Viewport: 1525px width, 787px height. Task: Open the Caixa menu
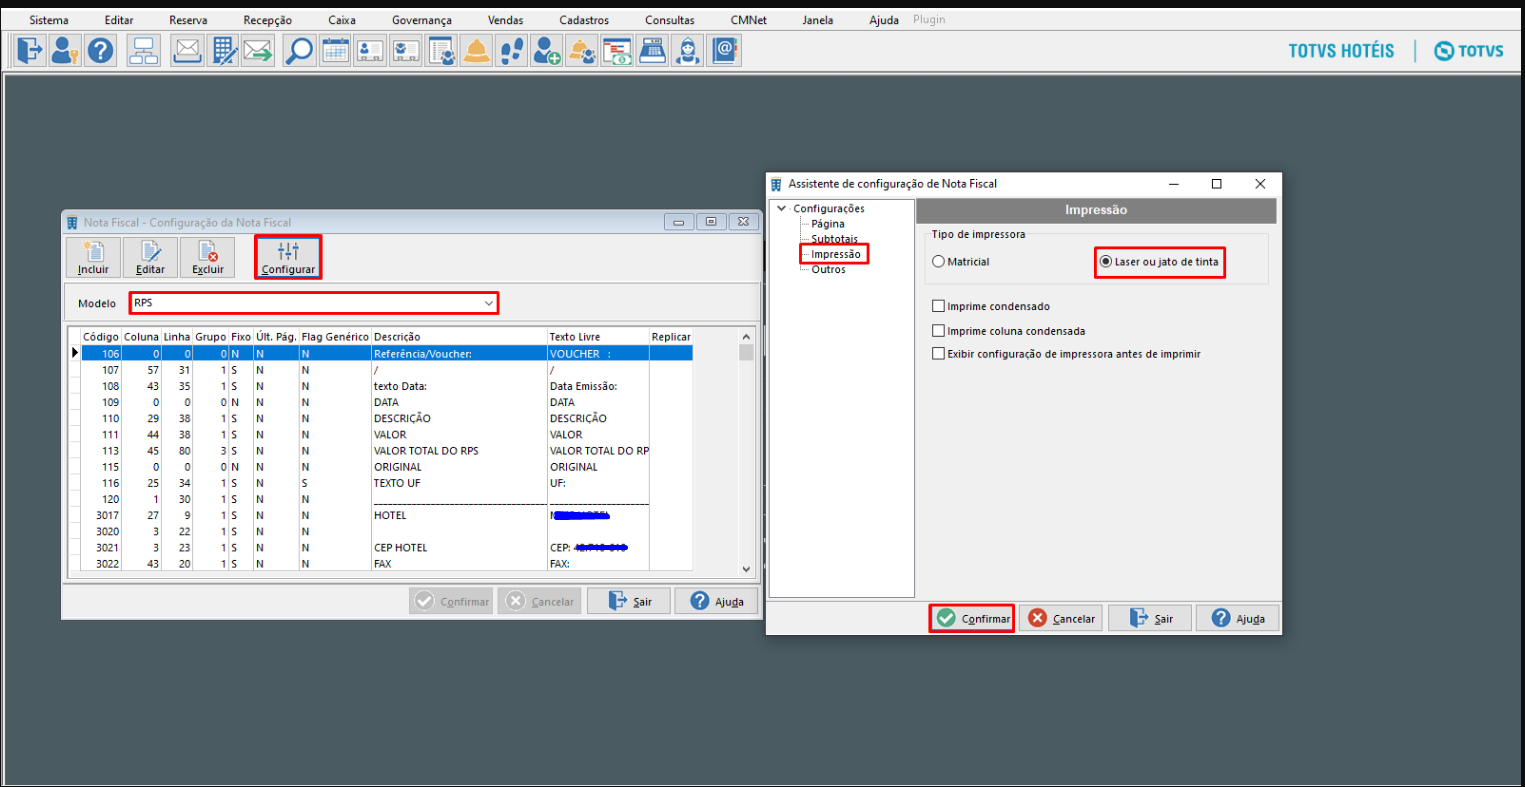[342, 20]
